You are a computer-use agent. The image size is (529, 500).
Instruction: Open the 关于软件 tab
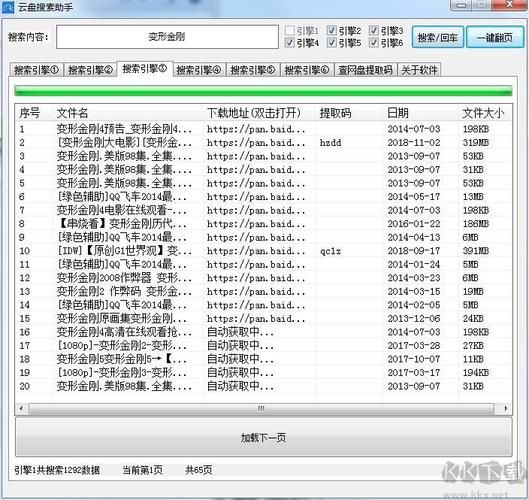419,70
